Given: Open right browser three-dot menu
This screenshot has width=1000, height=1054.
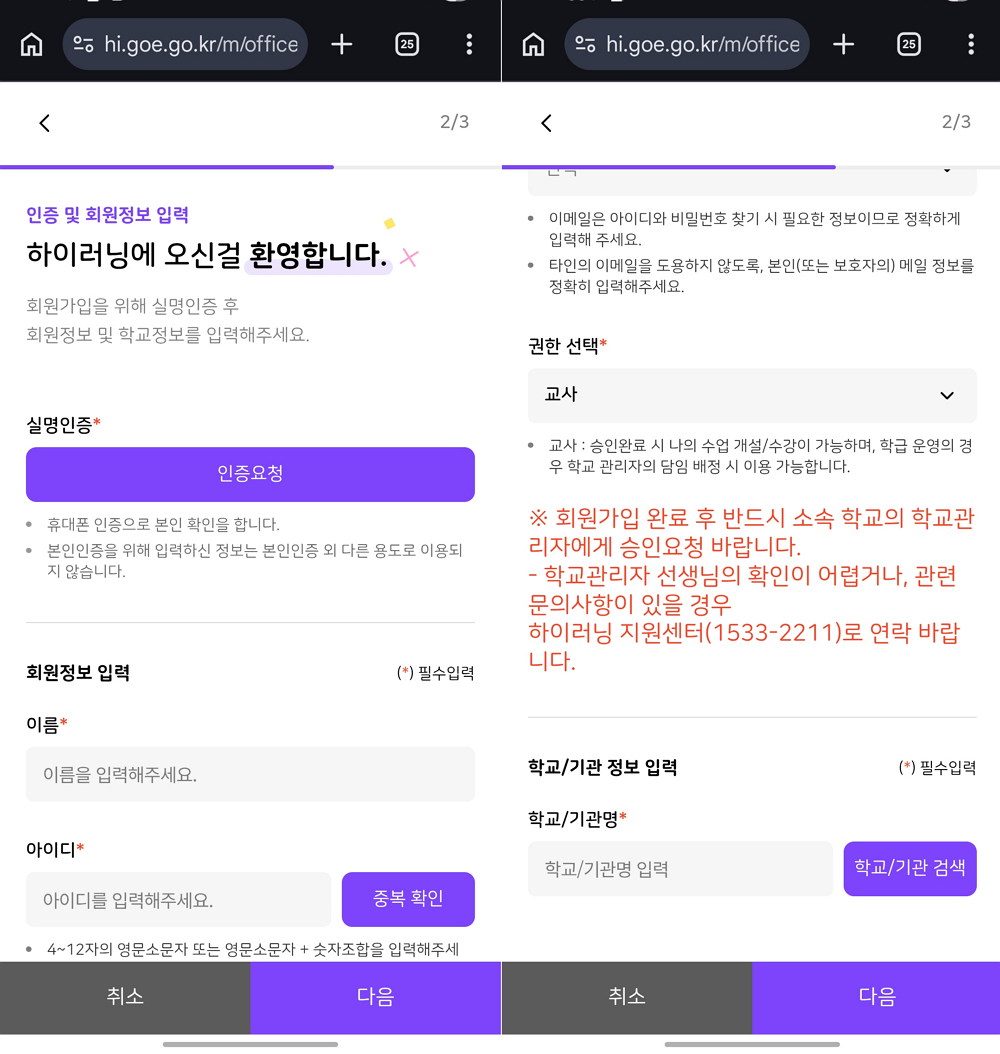Looking at the screenshot, I should click(971, 44).
